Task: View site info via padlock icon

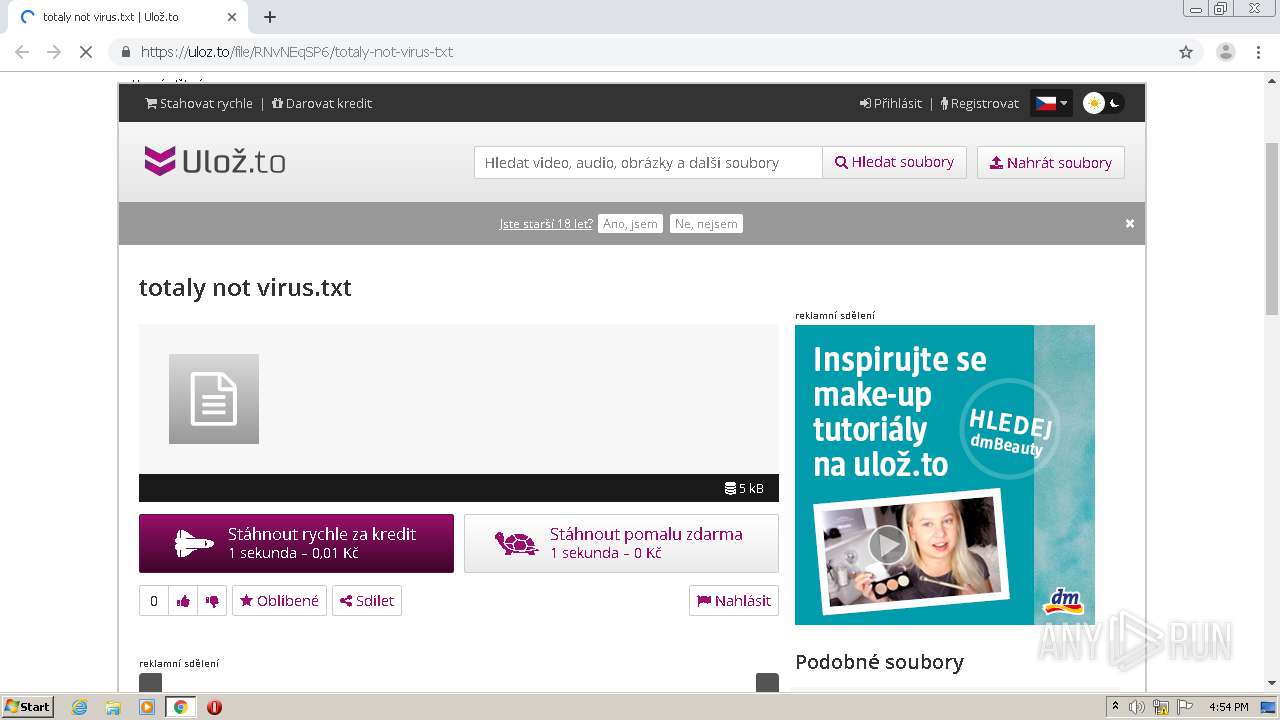Action: click(x=126, y=52)
